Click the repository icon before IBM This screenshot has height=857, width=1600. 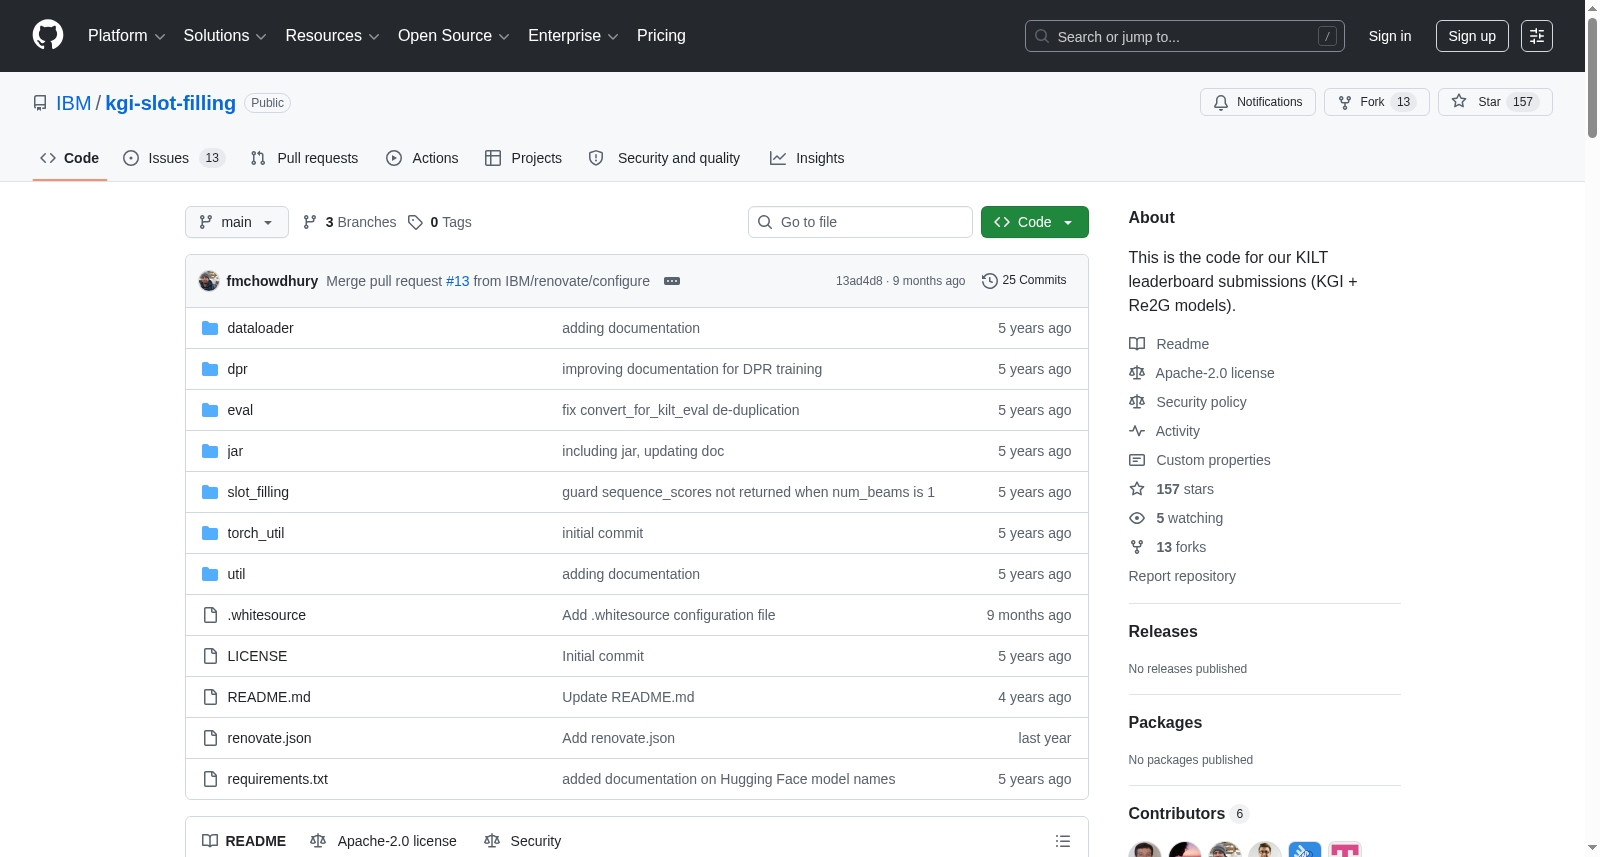[40, 103]
